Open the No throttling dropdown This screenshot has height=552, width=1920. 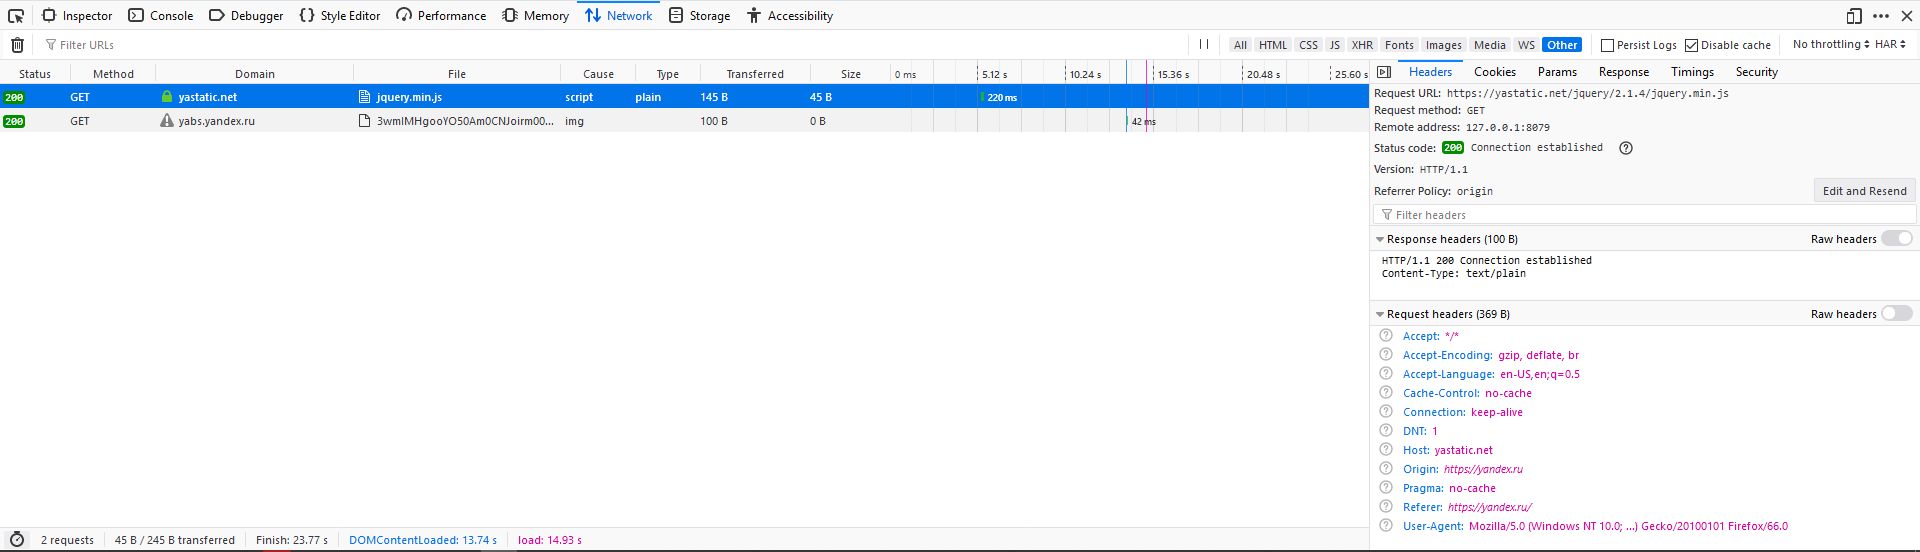[1830, 44]
